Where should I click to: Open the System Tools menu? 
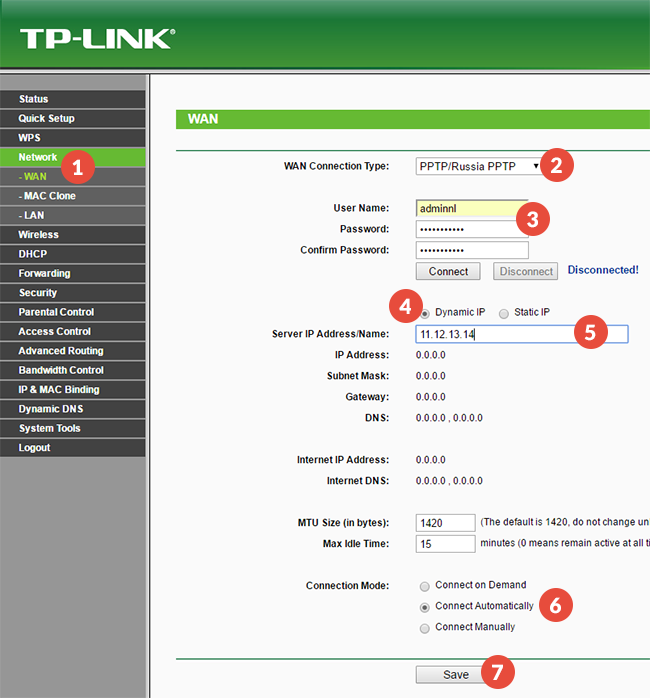pyautogui.click(x=49, y=429)
